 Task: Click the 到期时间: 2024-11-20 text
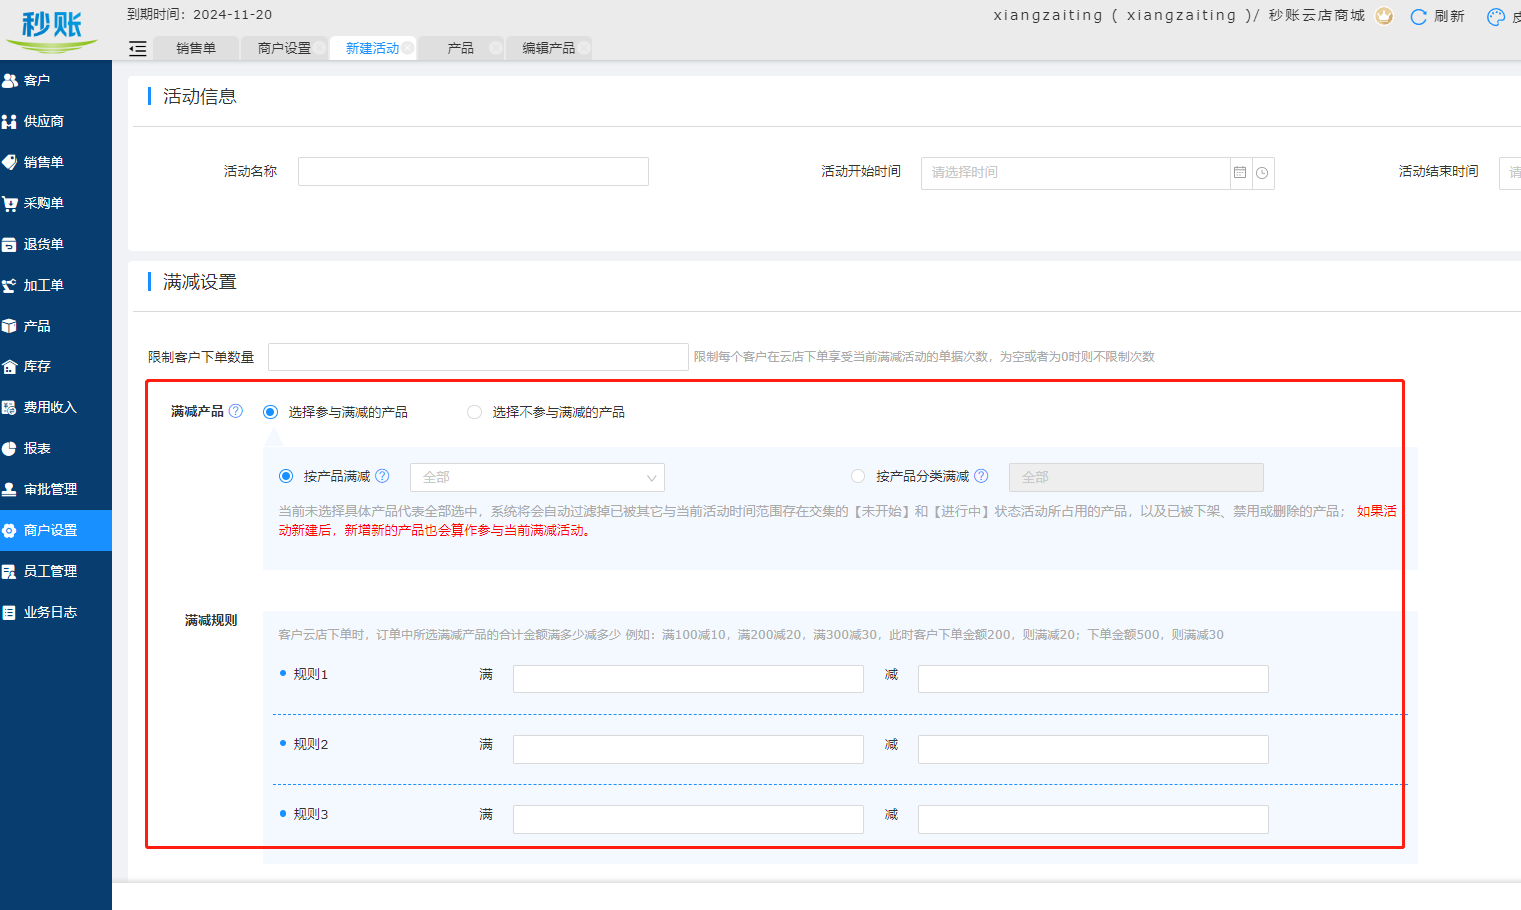(x=199, y=15)
